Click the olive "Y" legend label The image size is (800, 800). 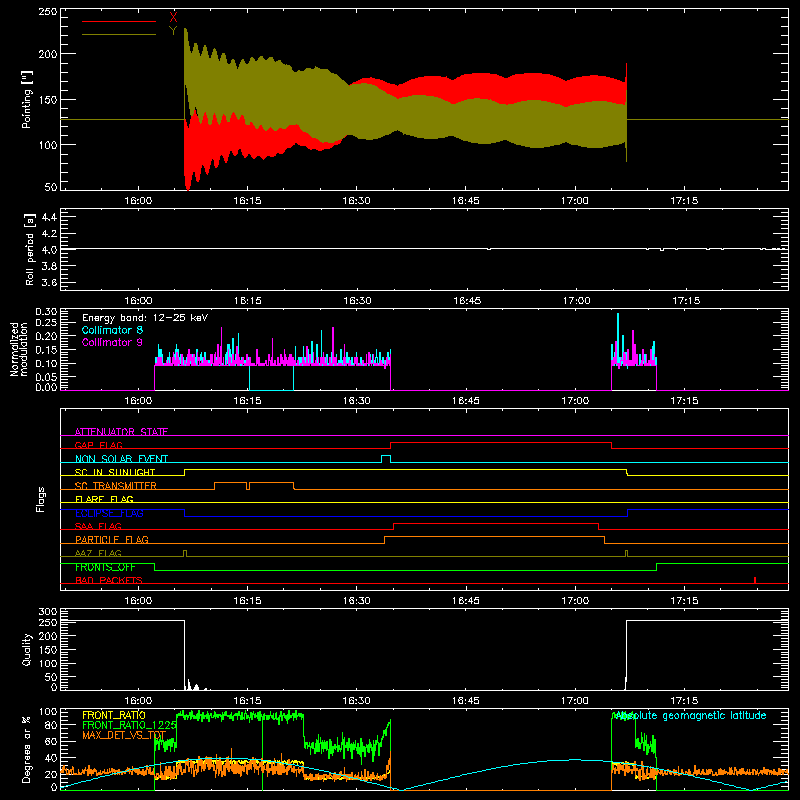[x=173, y=31]
